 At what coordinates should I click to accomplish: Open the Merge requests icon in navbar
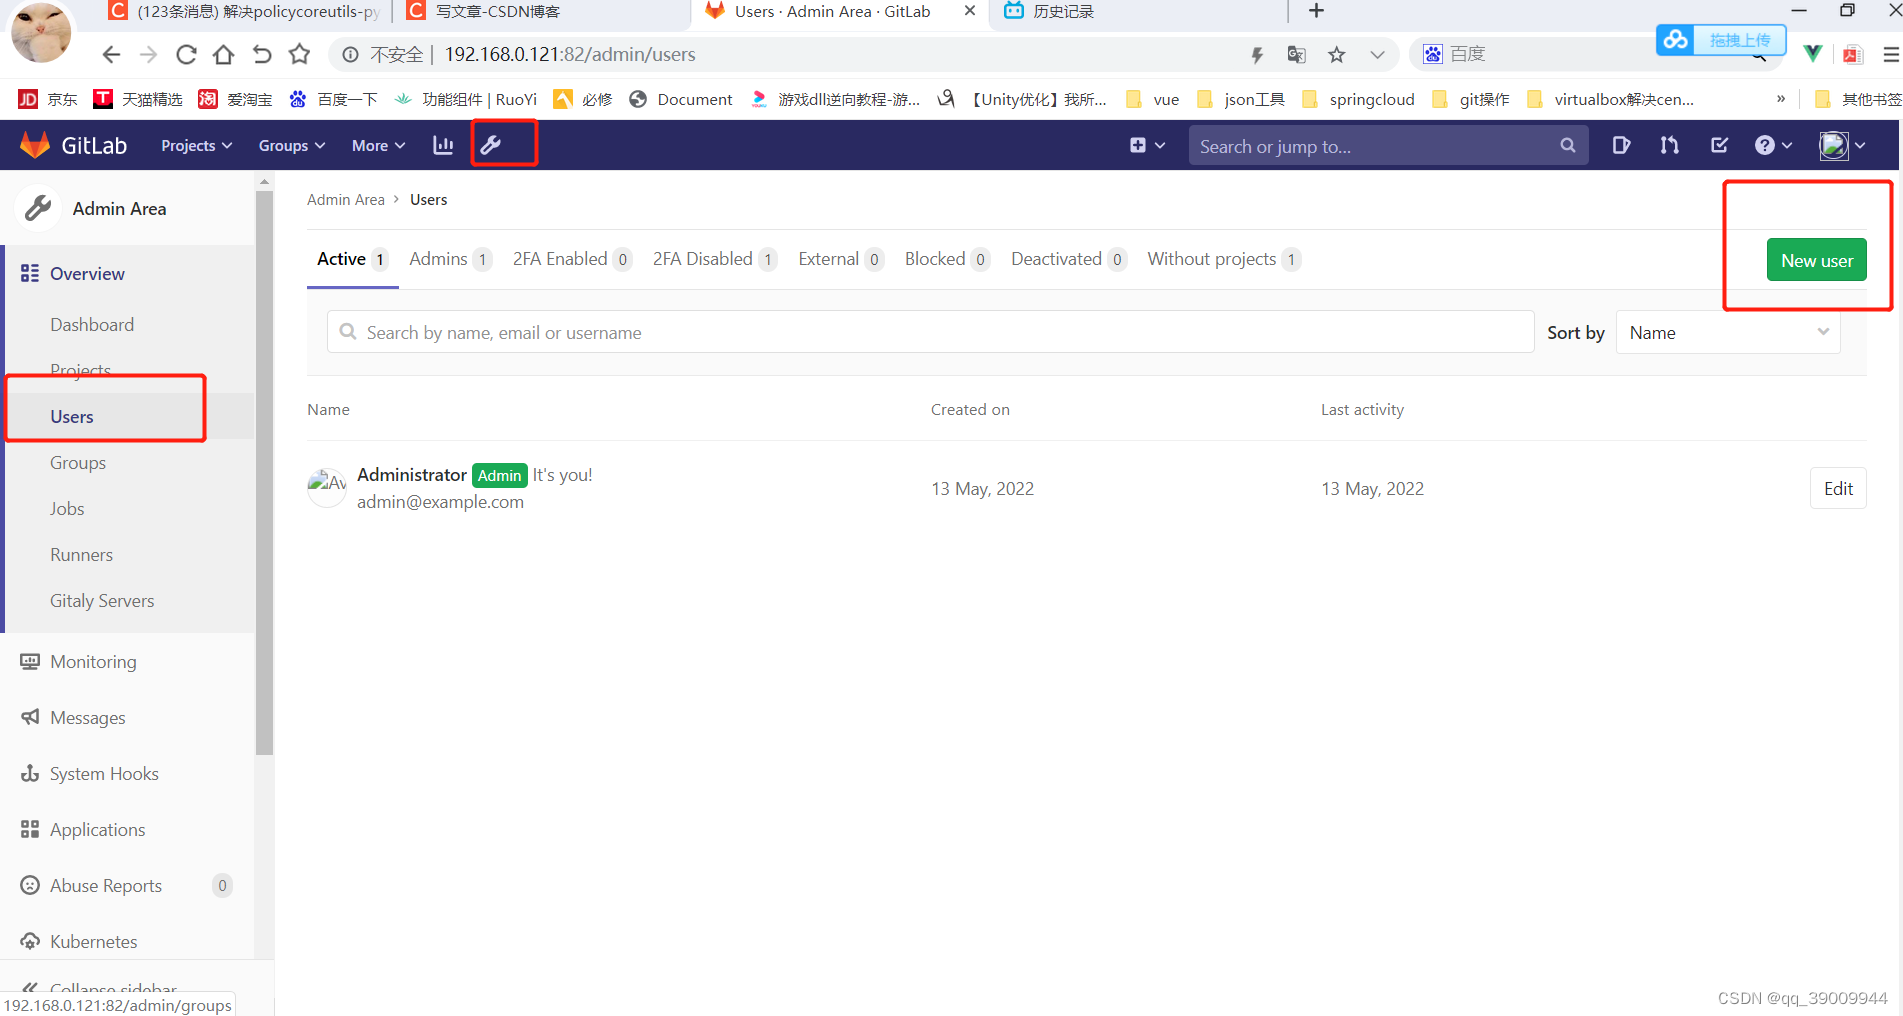[1669, 145]
